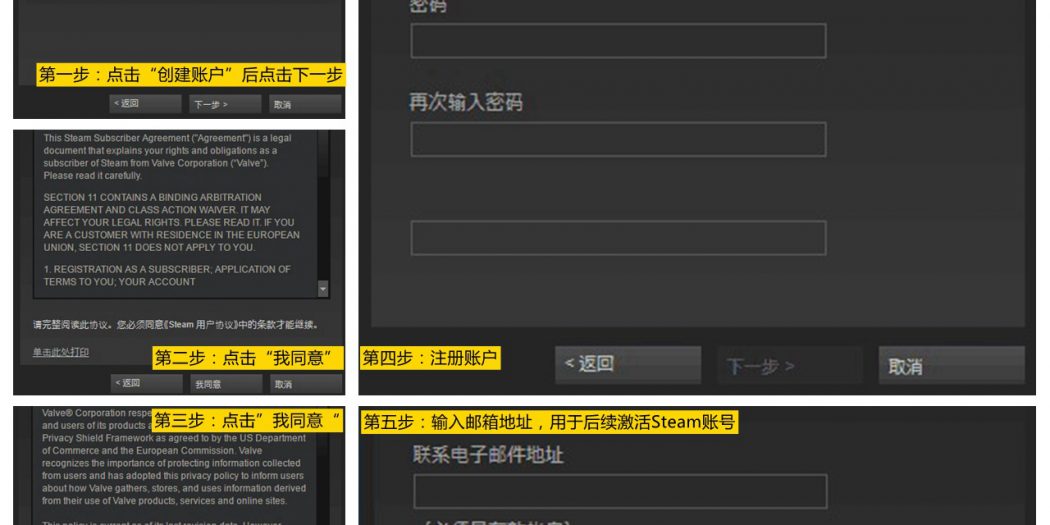This screenshot has width=1050, height=525.
Task: Open the 单击此处打印 print link
Action: 61,352
